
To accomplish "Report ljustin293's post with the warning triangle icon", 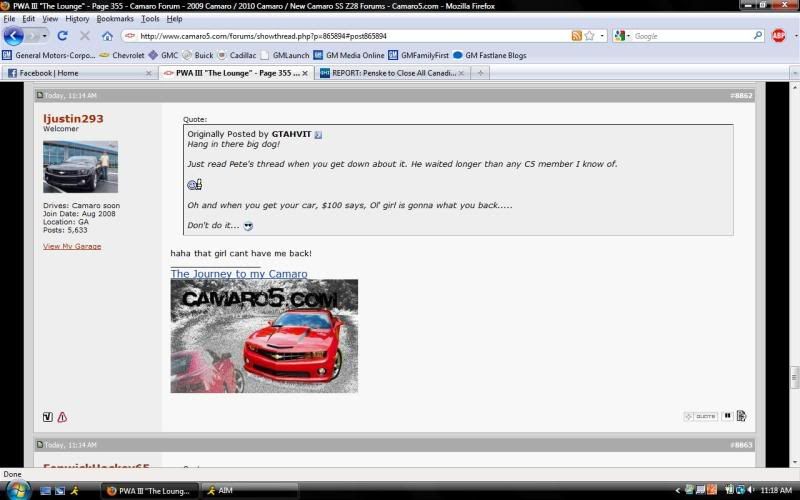I will (x=62, y=417).
